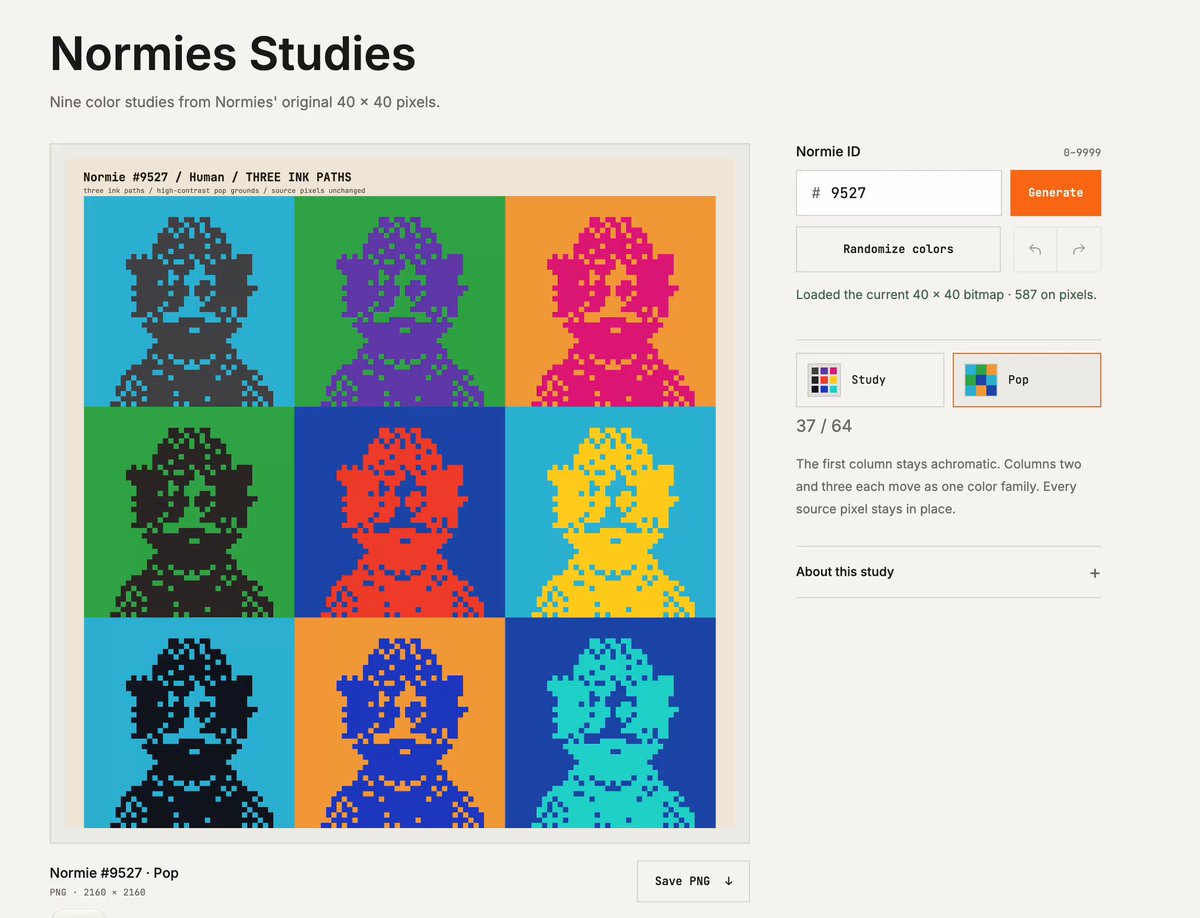Click the redo arrow icon
This screenshot has width=1200, height=918.
click(x=1079, y=250)
